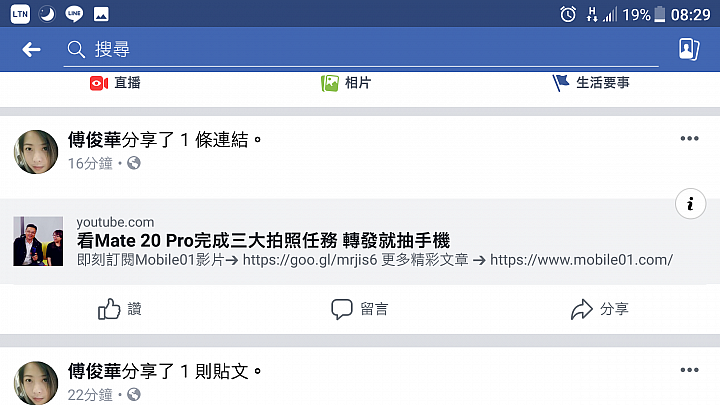Add a photo with 相片
The height and width of the screenshot is (405, 720).
346,83
